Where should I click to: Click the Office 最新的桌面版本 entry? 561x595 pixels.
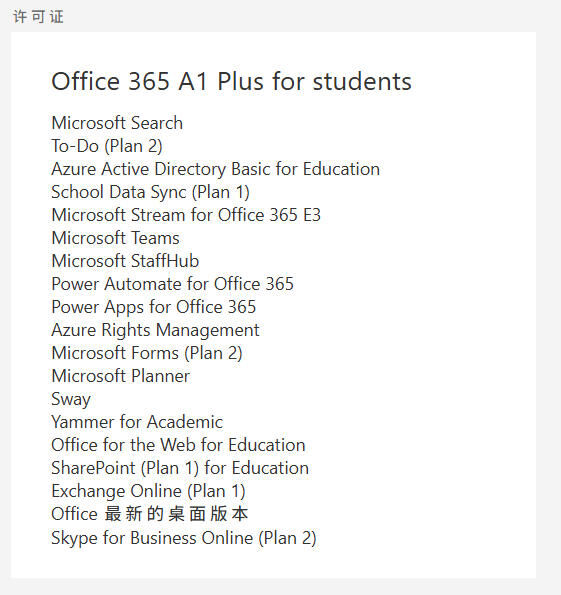(x=150, y=514)
